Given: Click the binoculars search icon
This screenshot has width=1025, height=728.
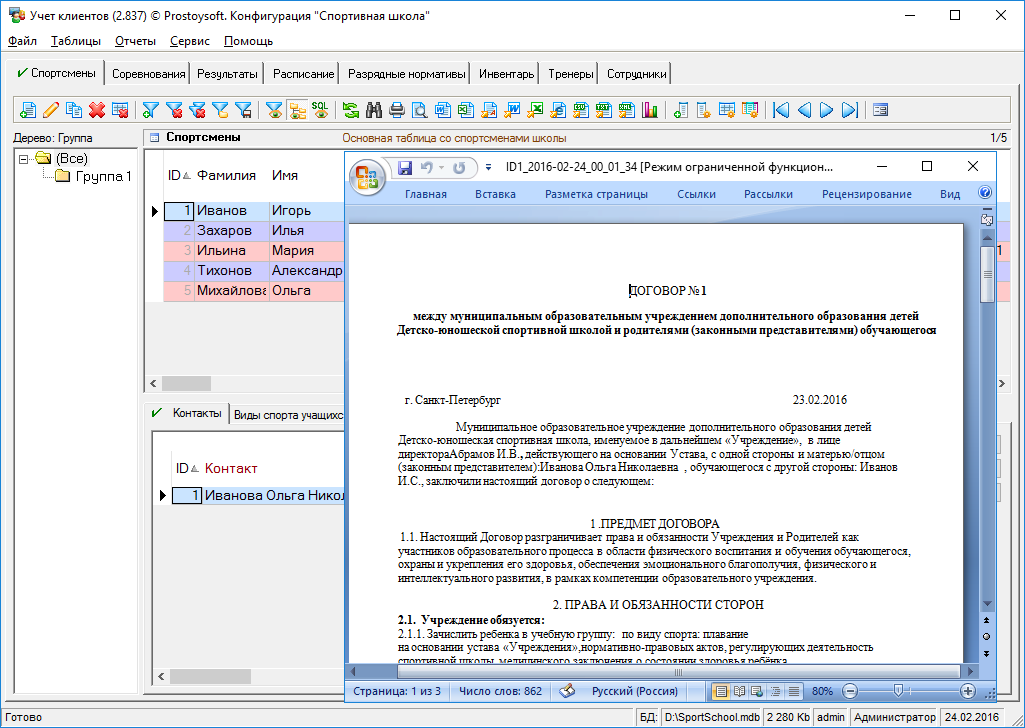Looking at the screenshot, I should (375, 110).
